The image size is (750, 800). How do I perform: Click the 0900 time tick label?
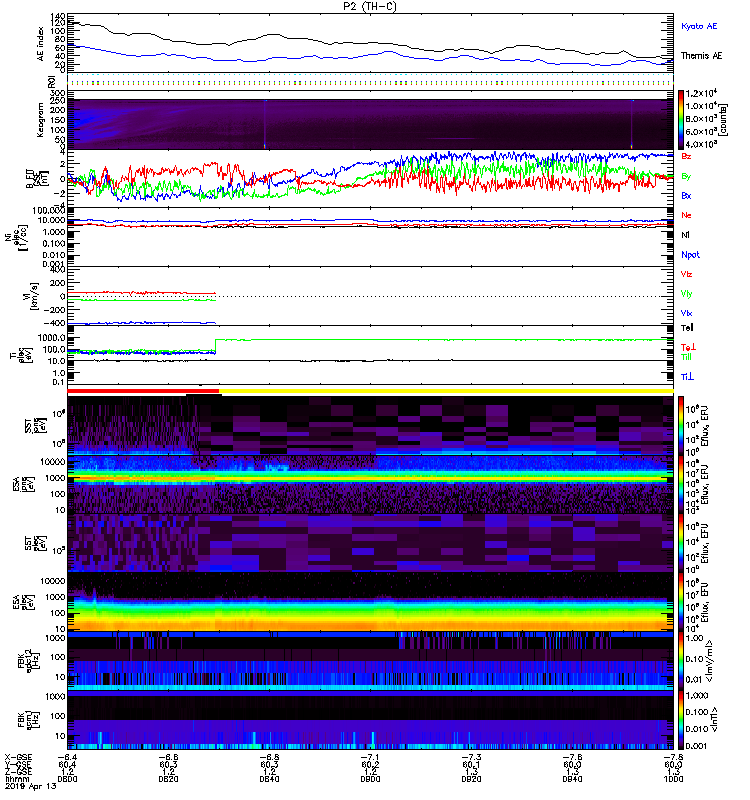pos(370,779)
